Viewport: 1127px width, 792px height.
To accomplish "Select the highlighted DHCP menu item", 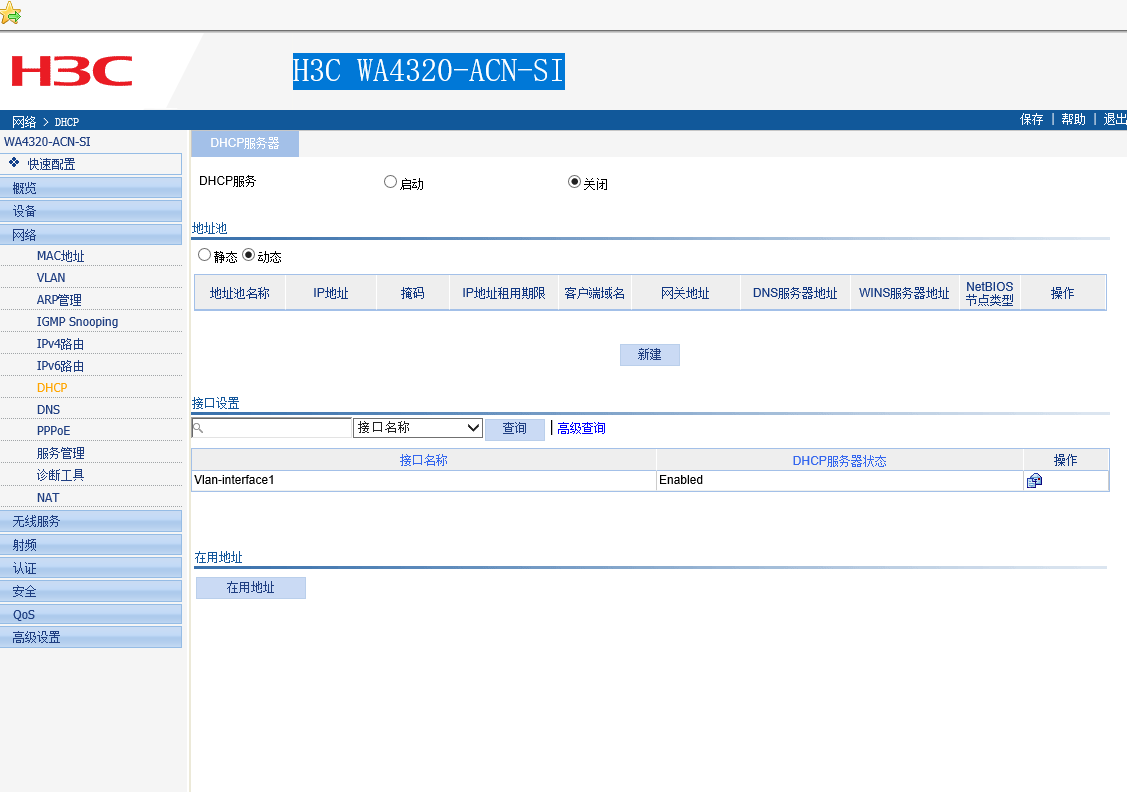I will [52, 387].
